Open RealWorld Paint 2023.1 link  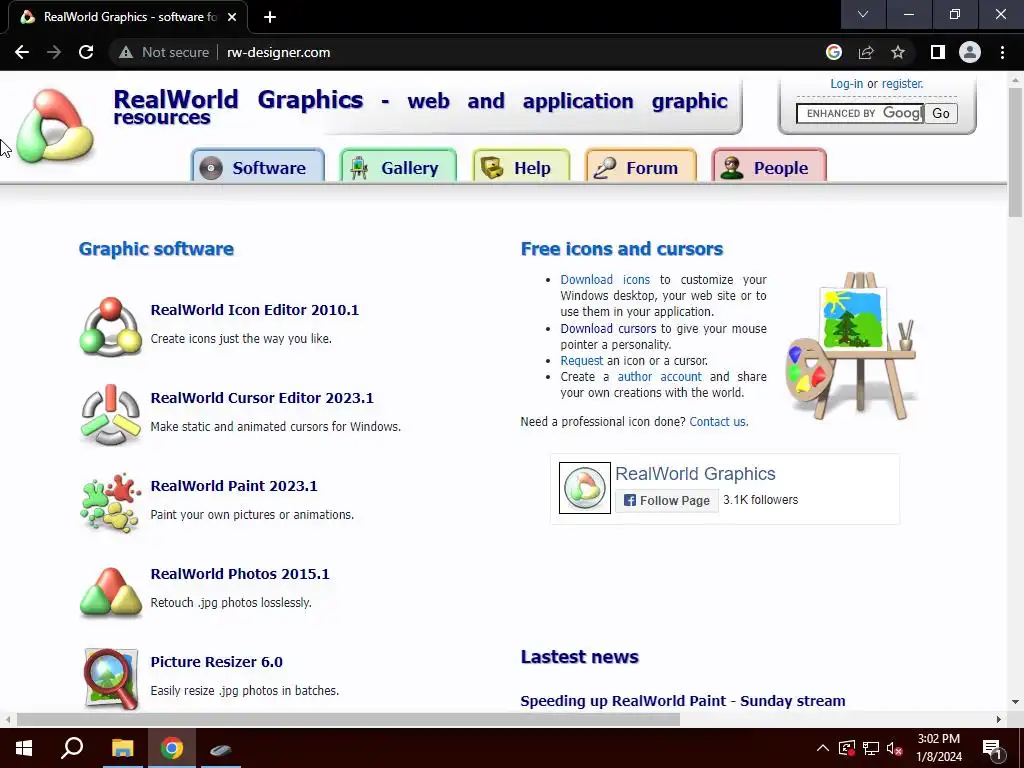(234, 486)
